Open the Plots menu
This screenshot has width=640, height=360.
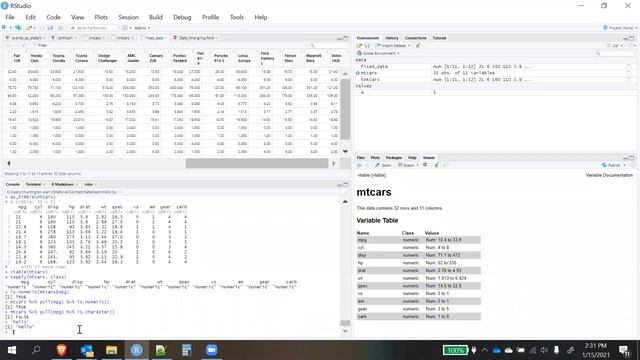tap(101, 17)
